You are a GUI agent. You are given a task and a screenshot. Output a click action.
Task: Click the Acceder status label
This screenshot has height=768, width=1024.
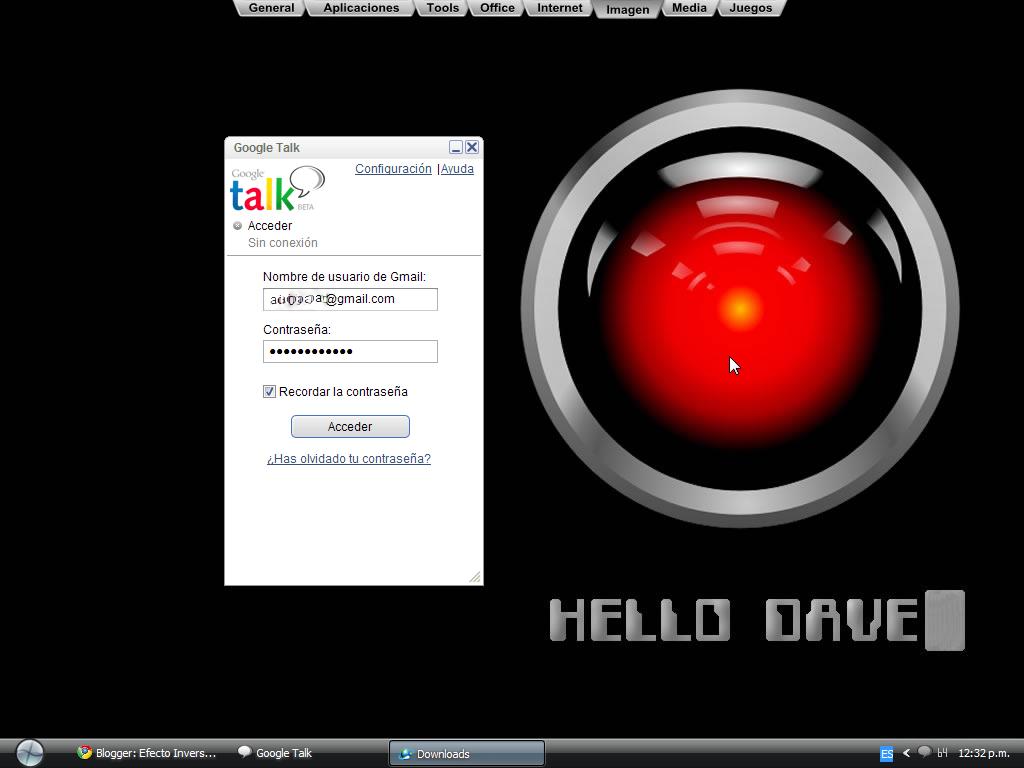(x=270, y=225)
